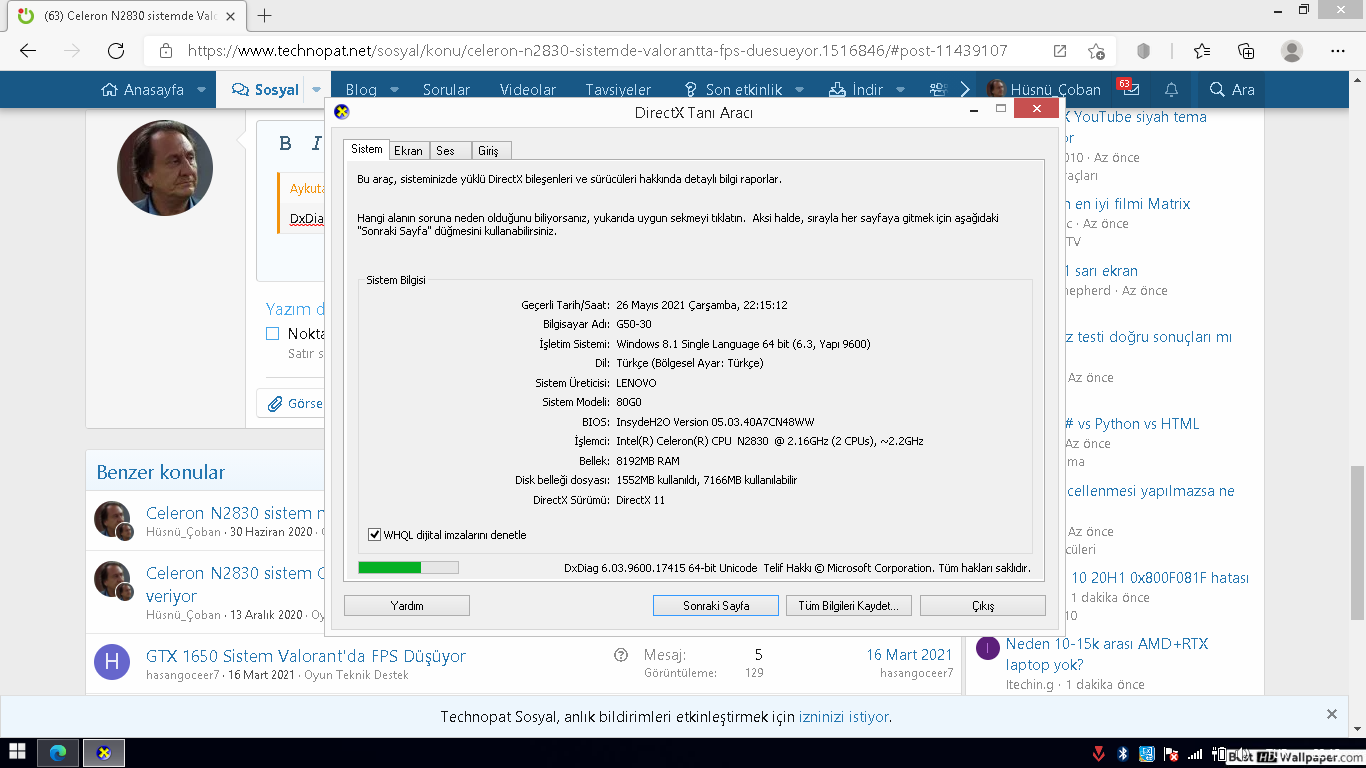Viewport: 1366px width, 768px height.
Task: Click the Tüm Bilgileri Kaydet button
Action: (848, 605)
